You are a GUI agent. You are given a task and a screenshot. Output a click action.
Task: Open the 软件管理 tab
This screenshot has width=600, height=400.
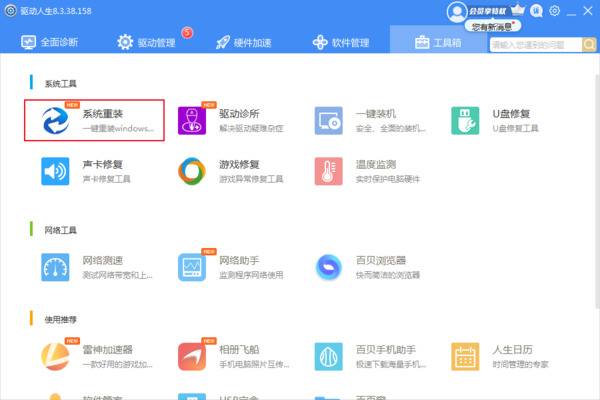point(341,43)
